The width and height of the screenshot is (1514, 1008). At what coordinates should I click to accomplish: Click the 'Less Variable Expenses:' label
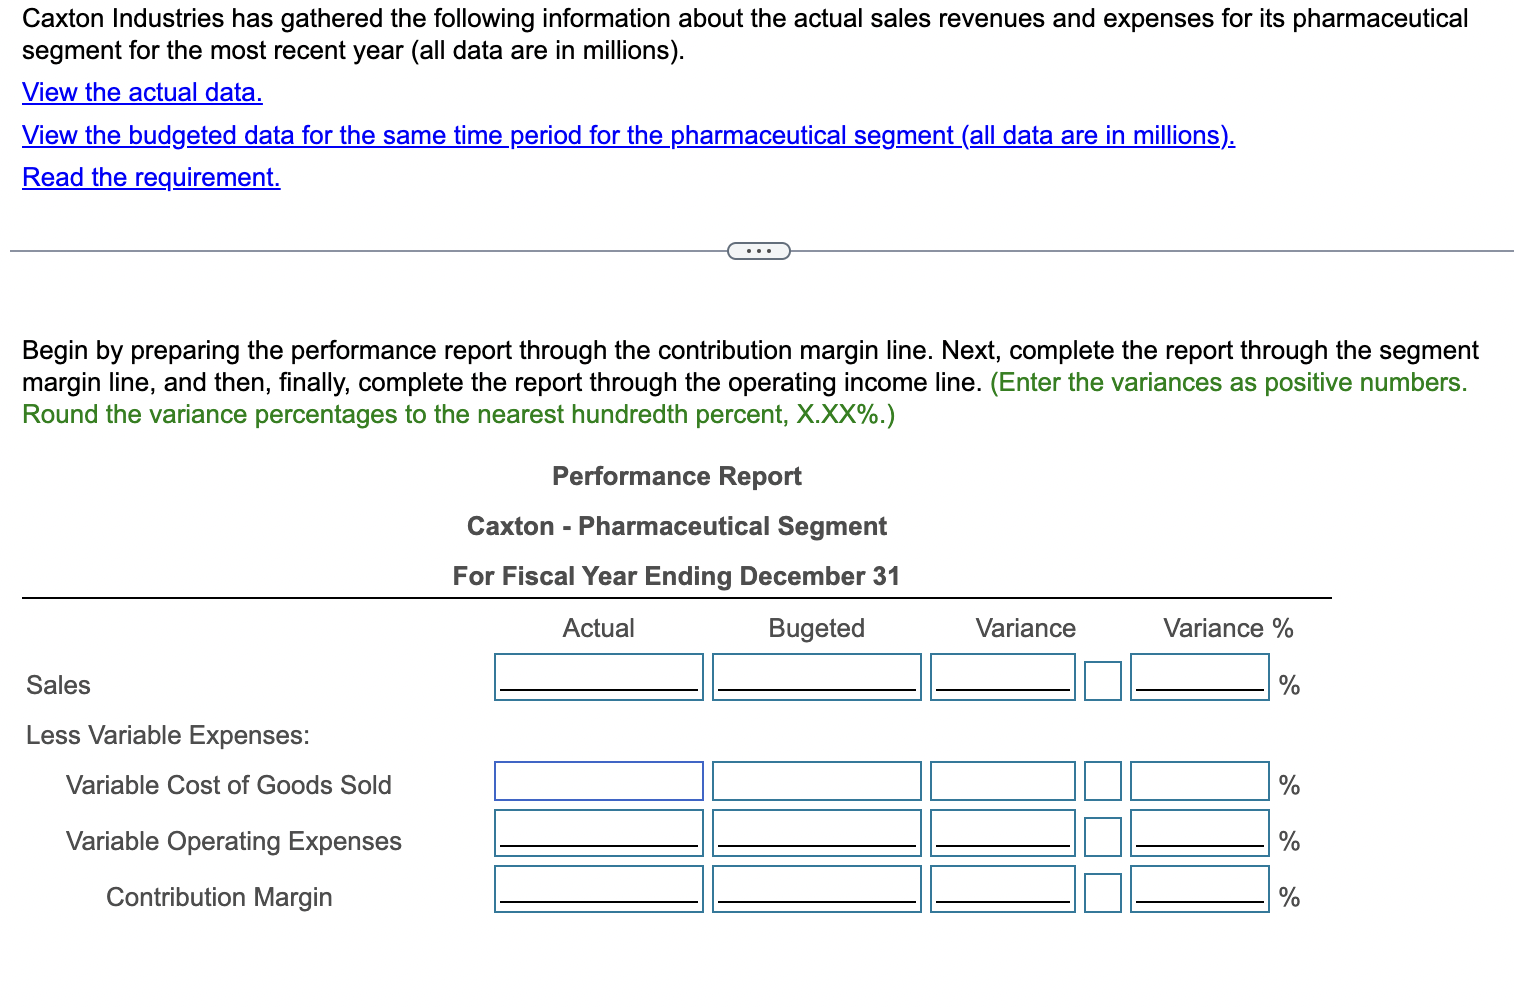point(168,735)
